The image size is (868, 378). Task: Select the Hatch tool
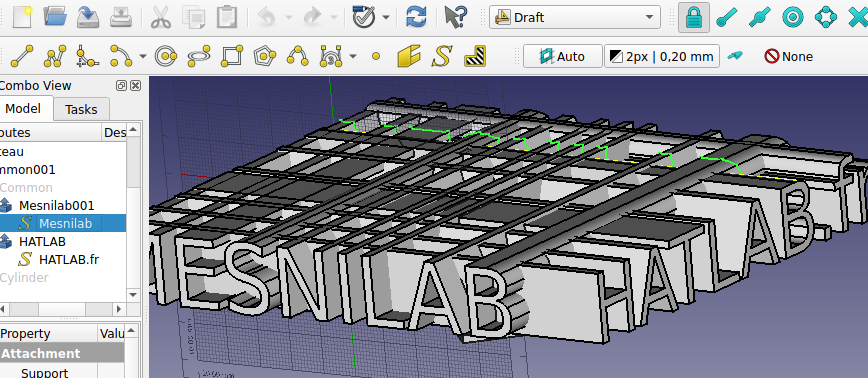coord(475,56)
